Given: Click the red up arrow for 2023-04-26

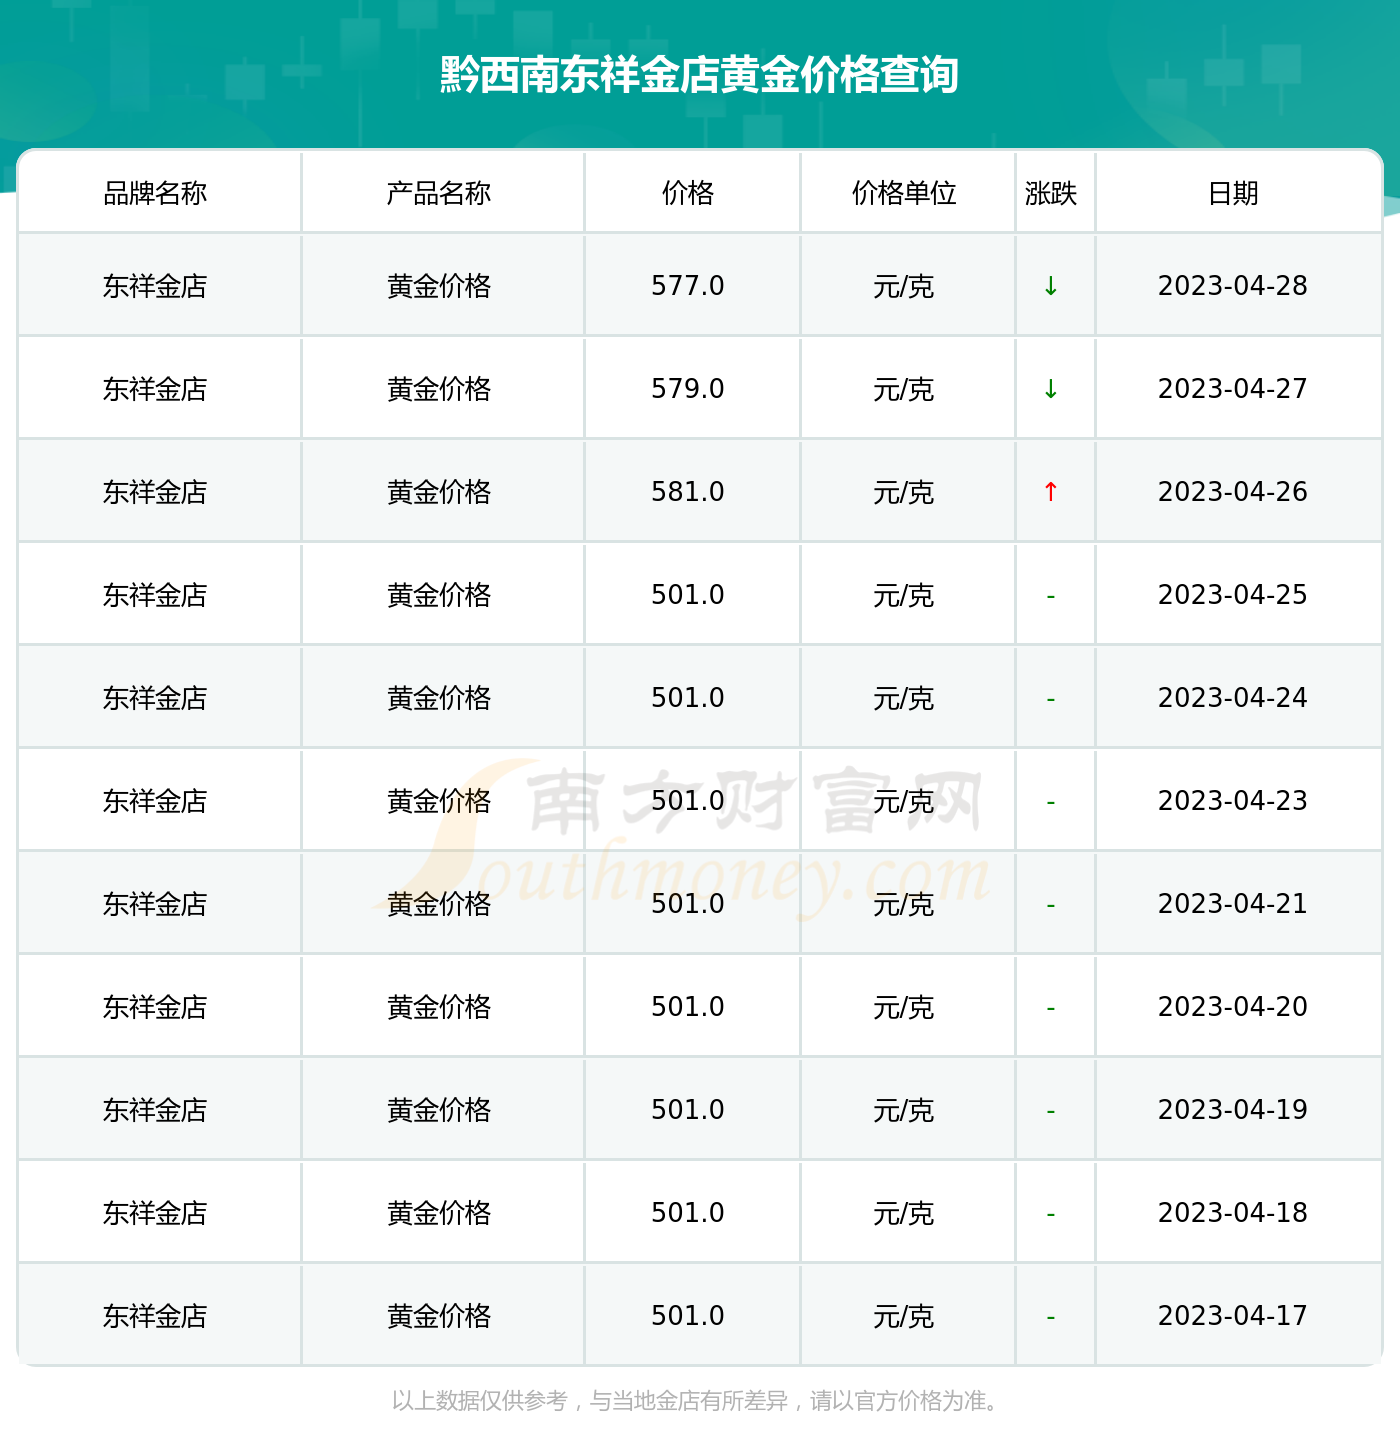Looking at the screenshot, I should (1051, 492).
